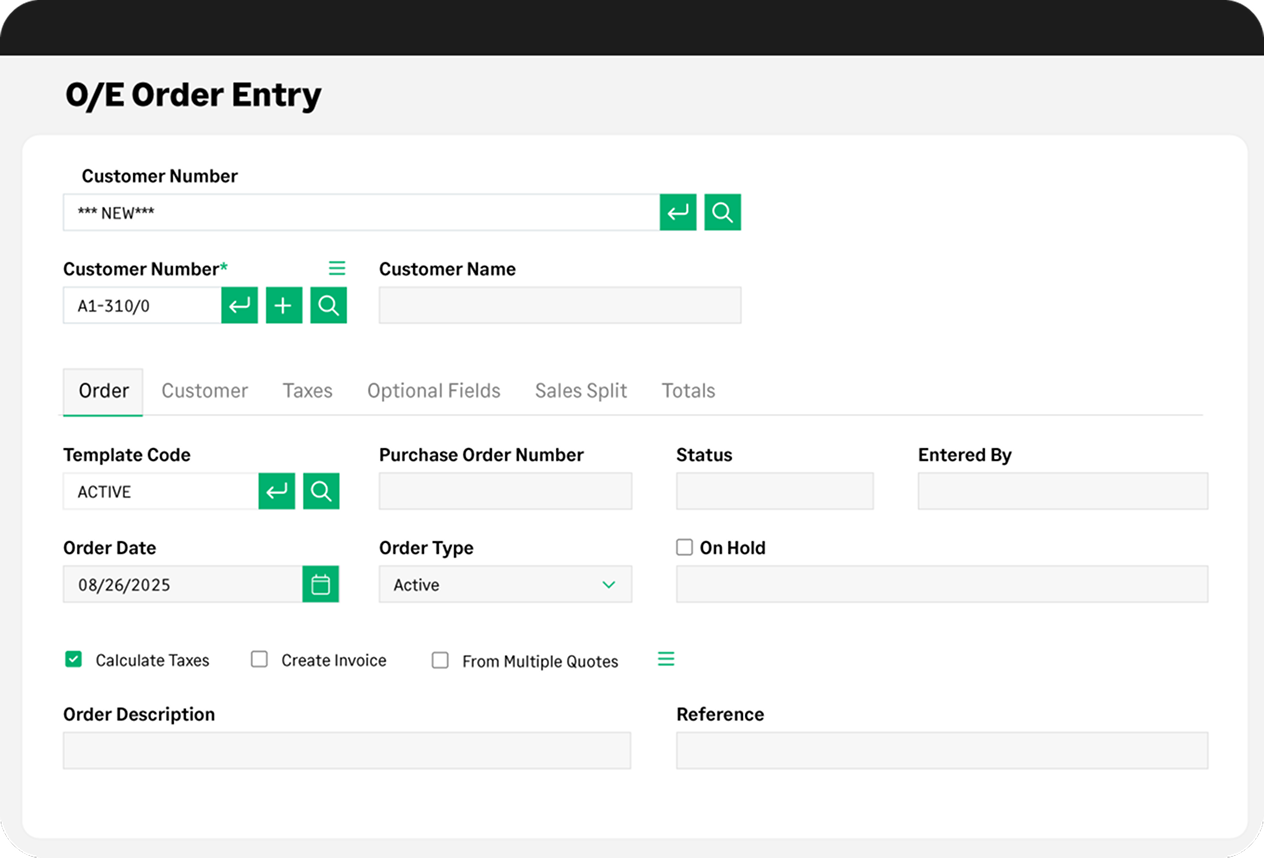Click the O/E Order Entry heading
The height and width of the screenshot is (858, 1264).
tap(194, 95)
